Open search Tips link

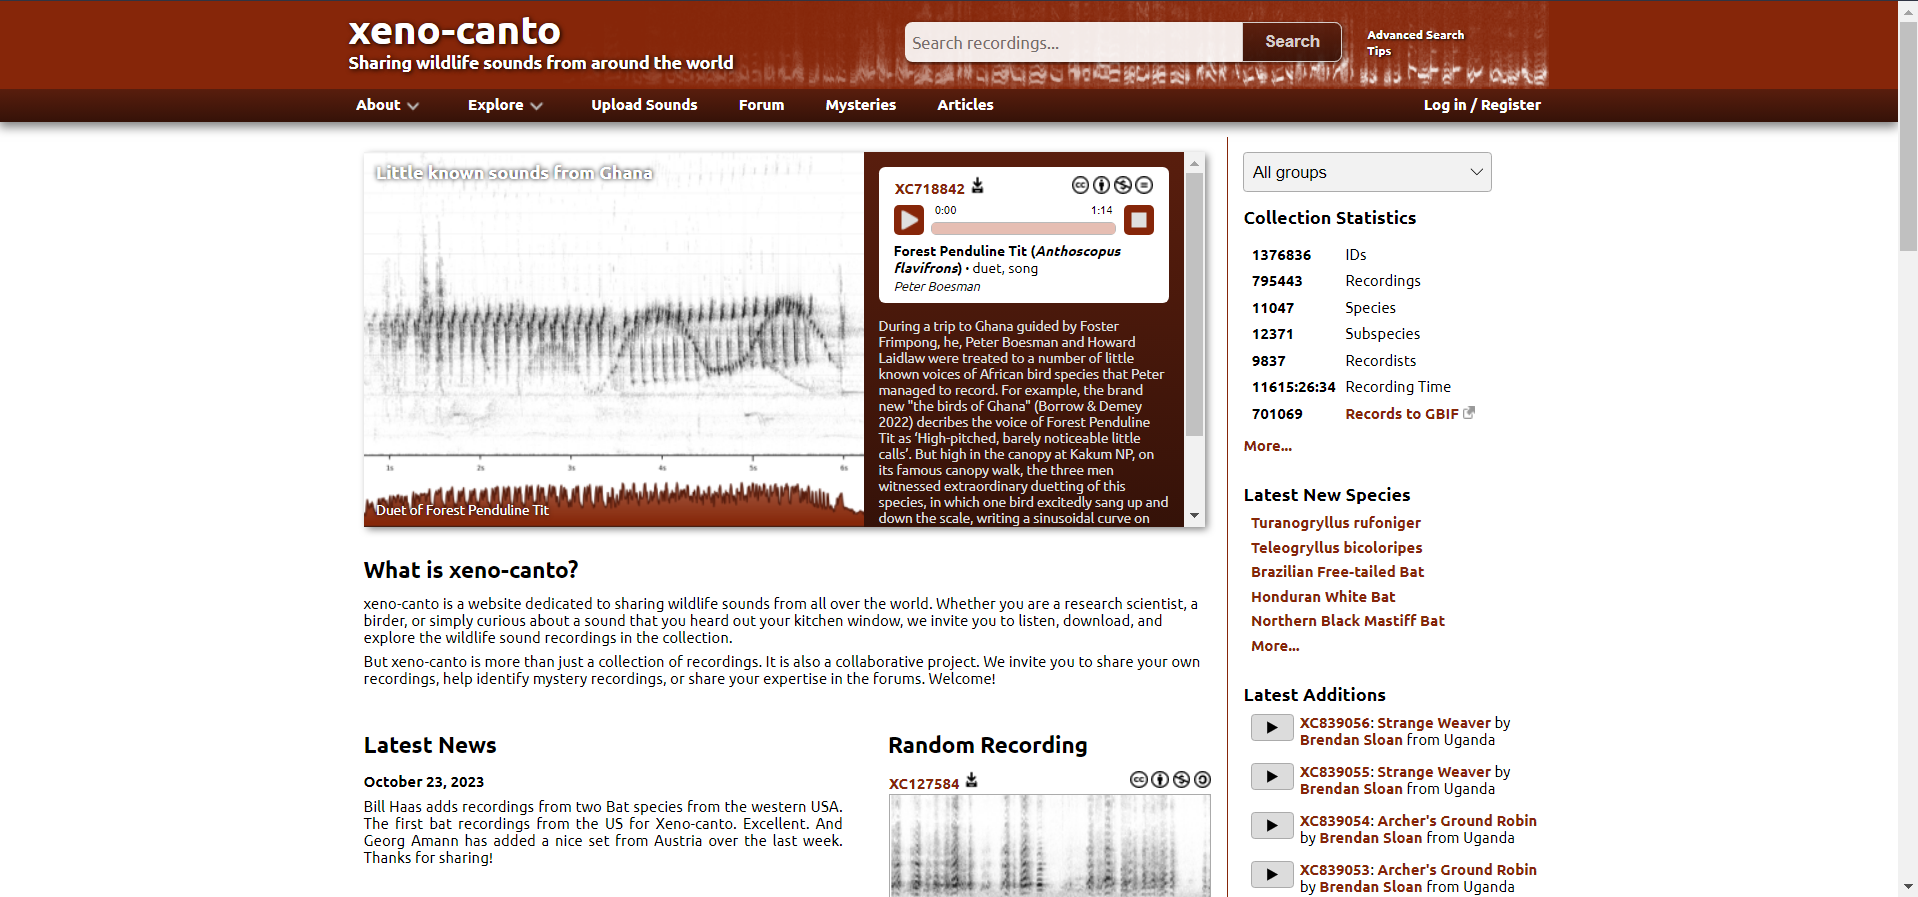pos(1379,51)
